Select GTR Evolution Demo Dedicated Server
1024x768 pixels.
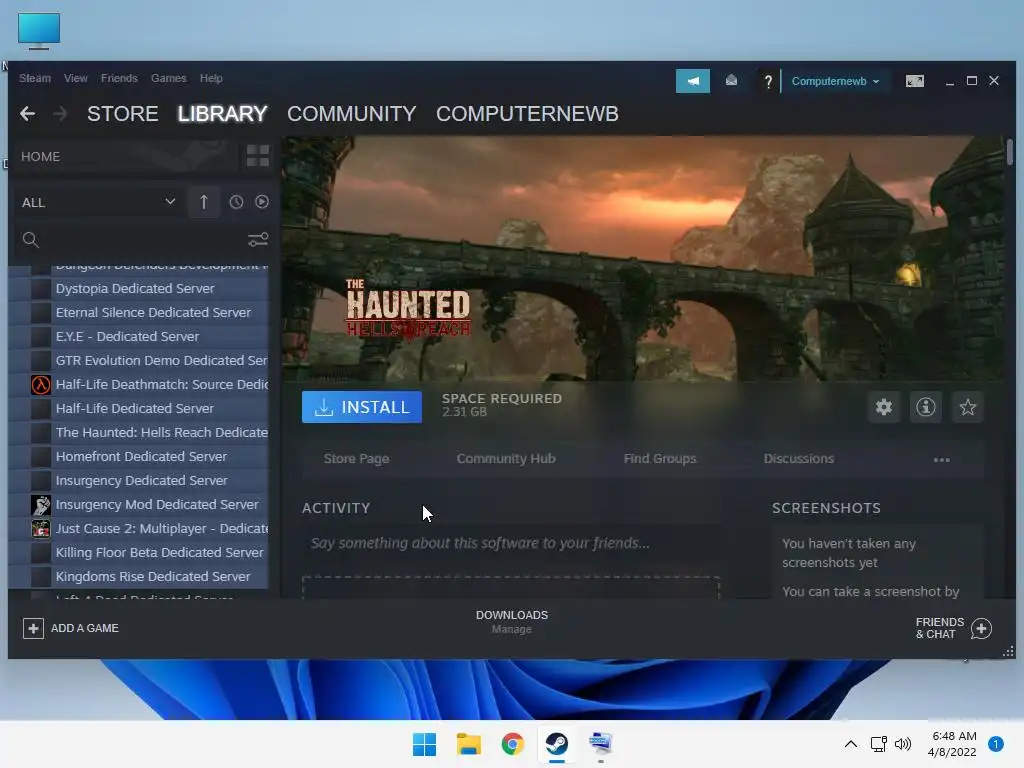(x=138, y=360)
